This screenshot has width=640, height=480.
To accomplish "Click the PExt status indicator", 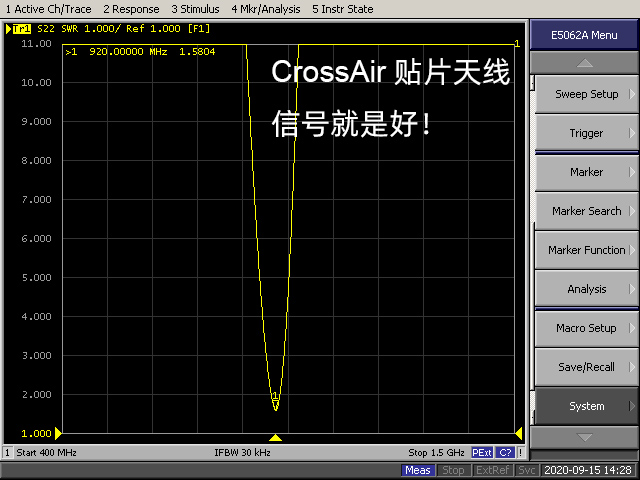I will pyautogui.click(x=482, y=453).
